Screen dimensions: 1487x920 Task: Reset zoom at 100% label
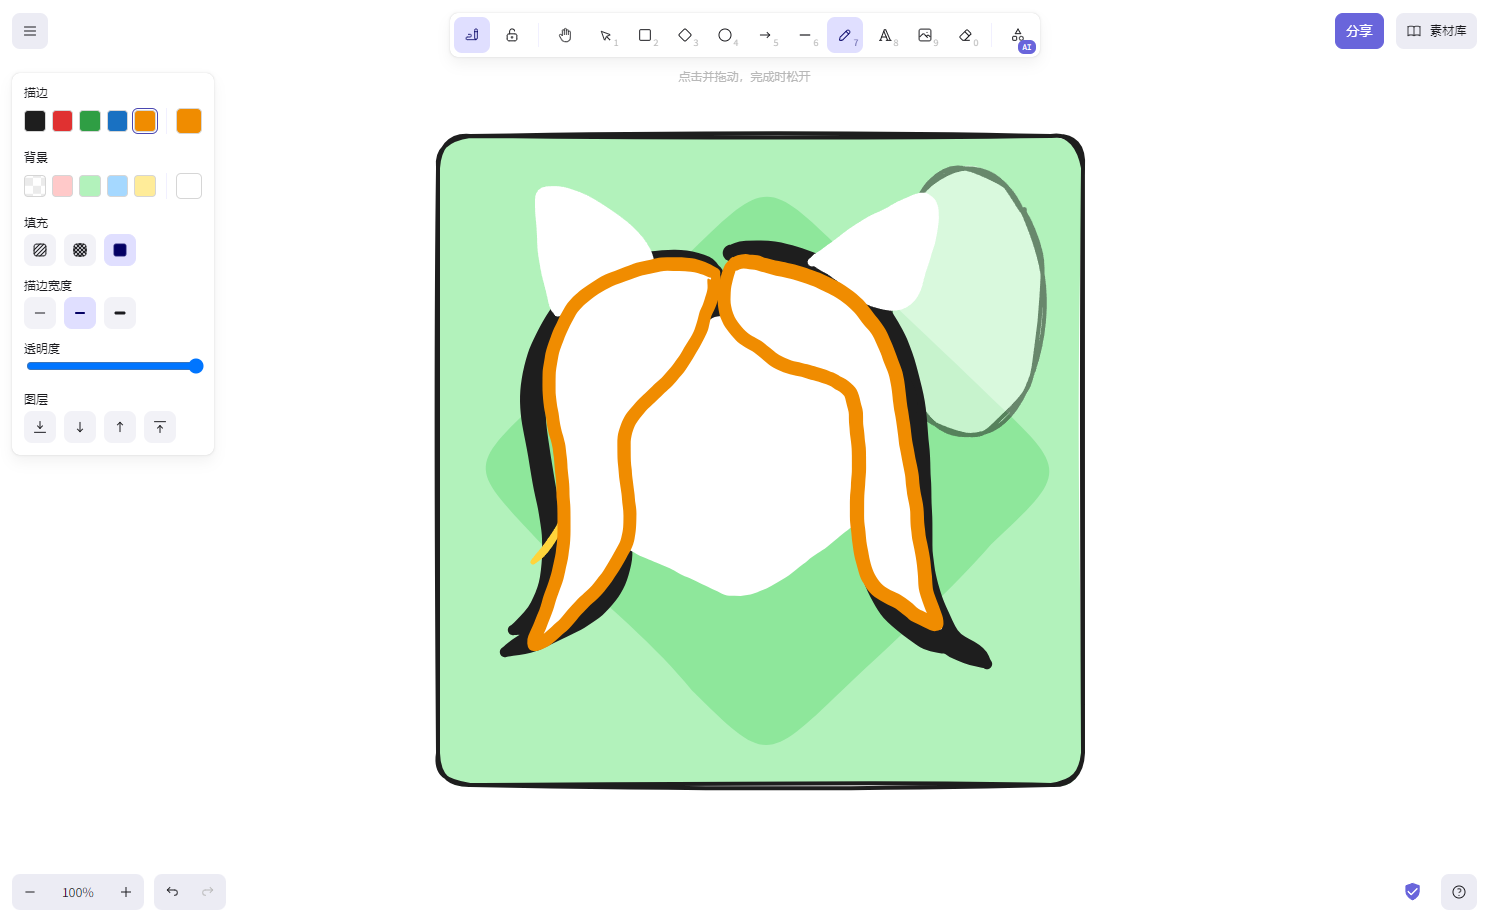[78, 892]
